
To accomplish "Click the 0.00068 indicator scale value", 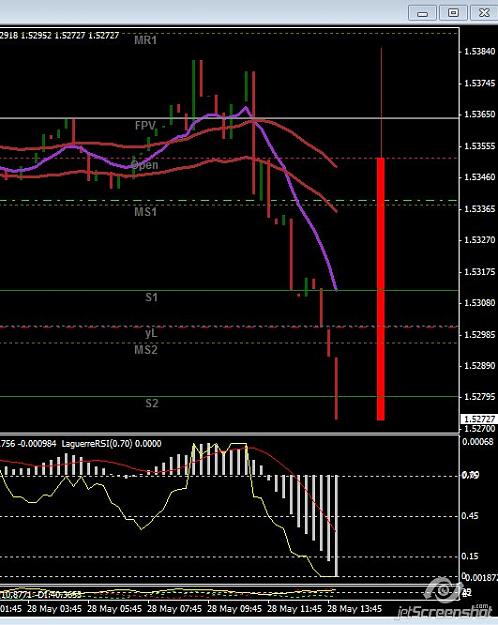I will [478, 442].
